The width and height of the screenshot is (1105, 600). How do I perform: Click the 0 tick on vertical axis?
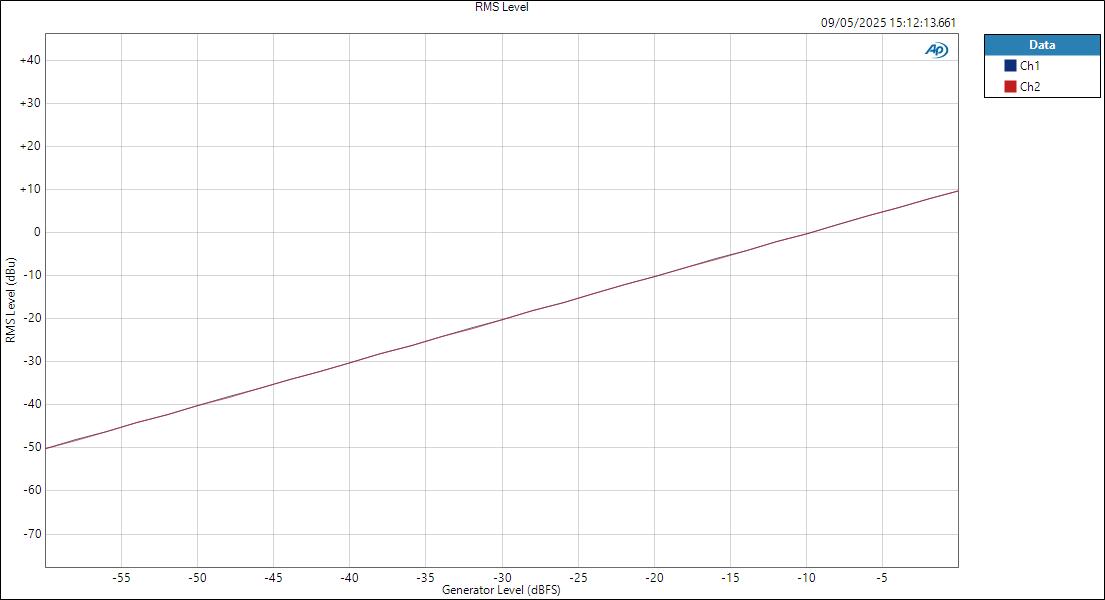pyautogui.click(x=37, y=233)
